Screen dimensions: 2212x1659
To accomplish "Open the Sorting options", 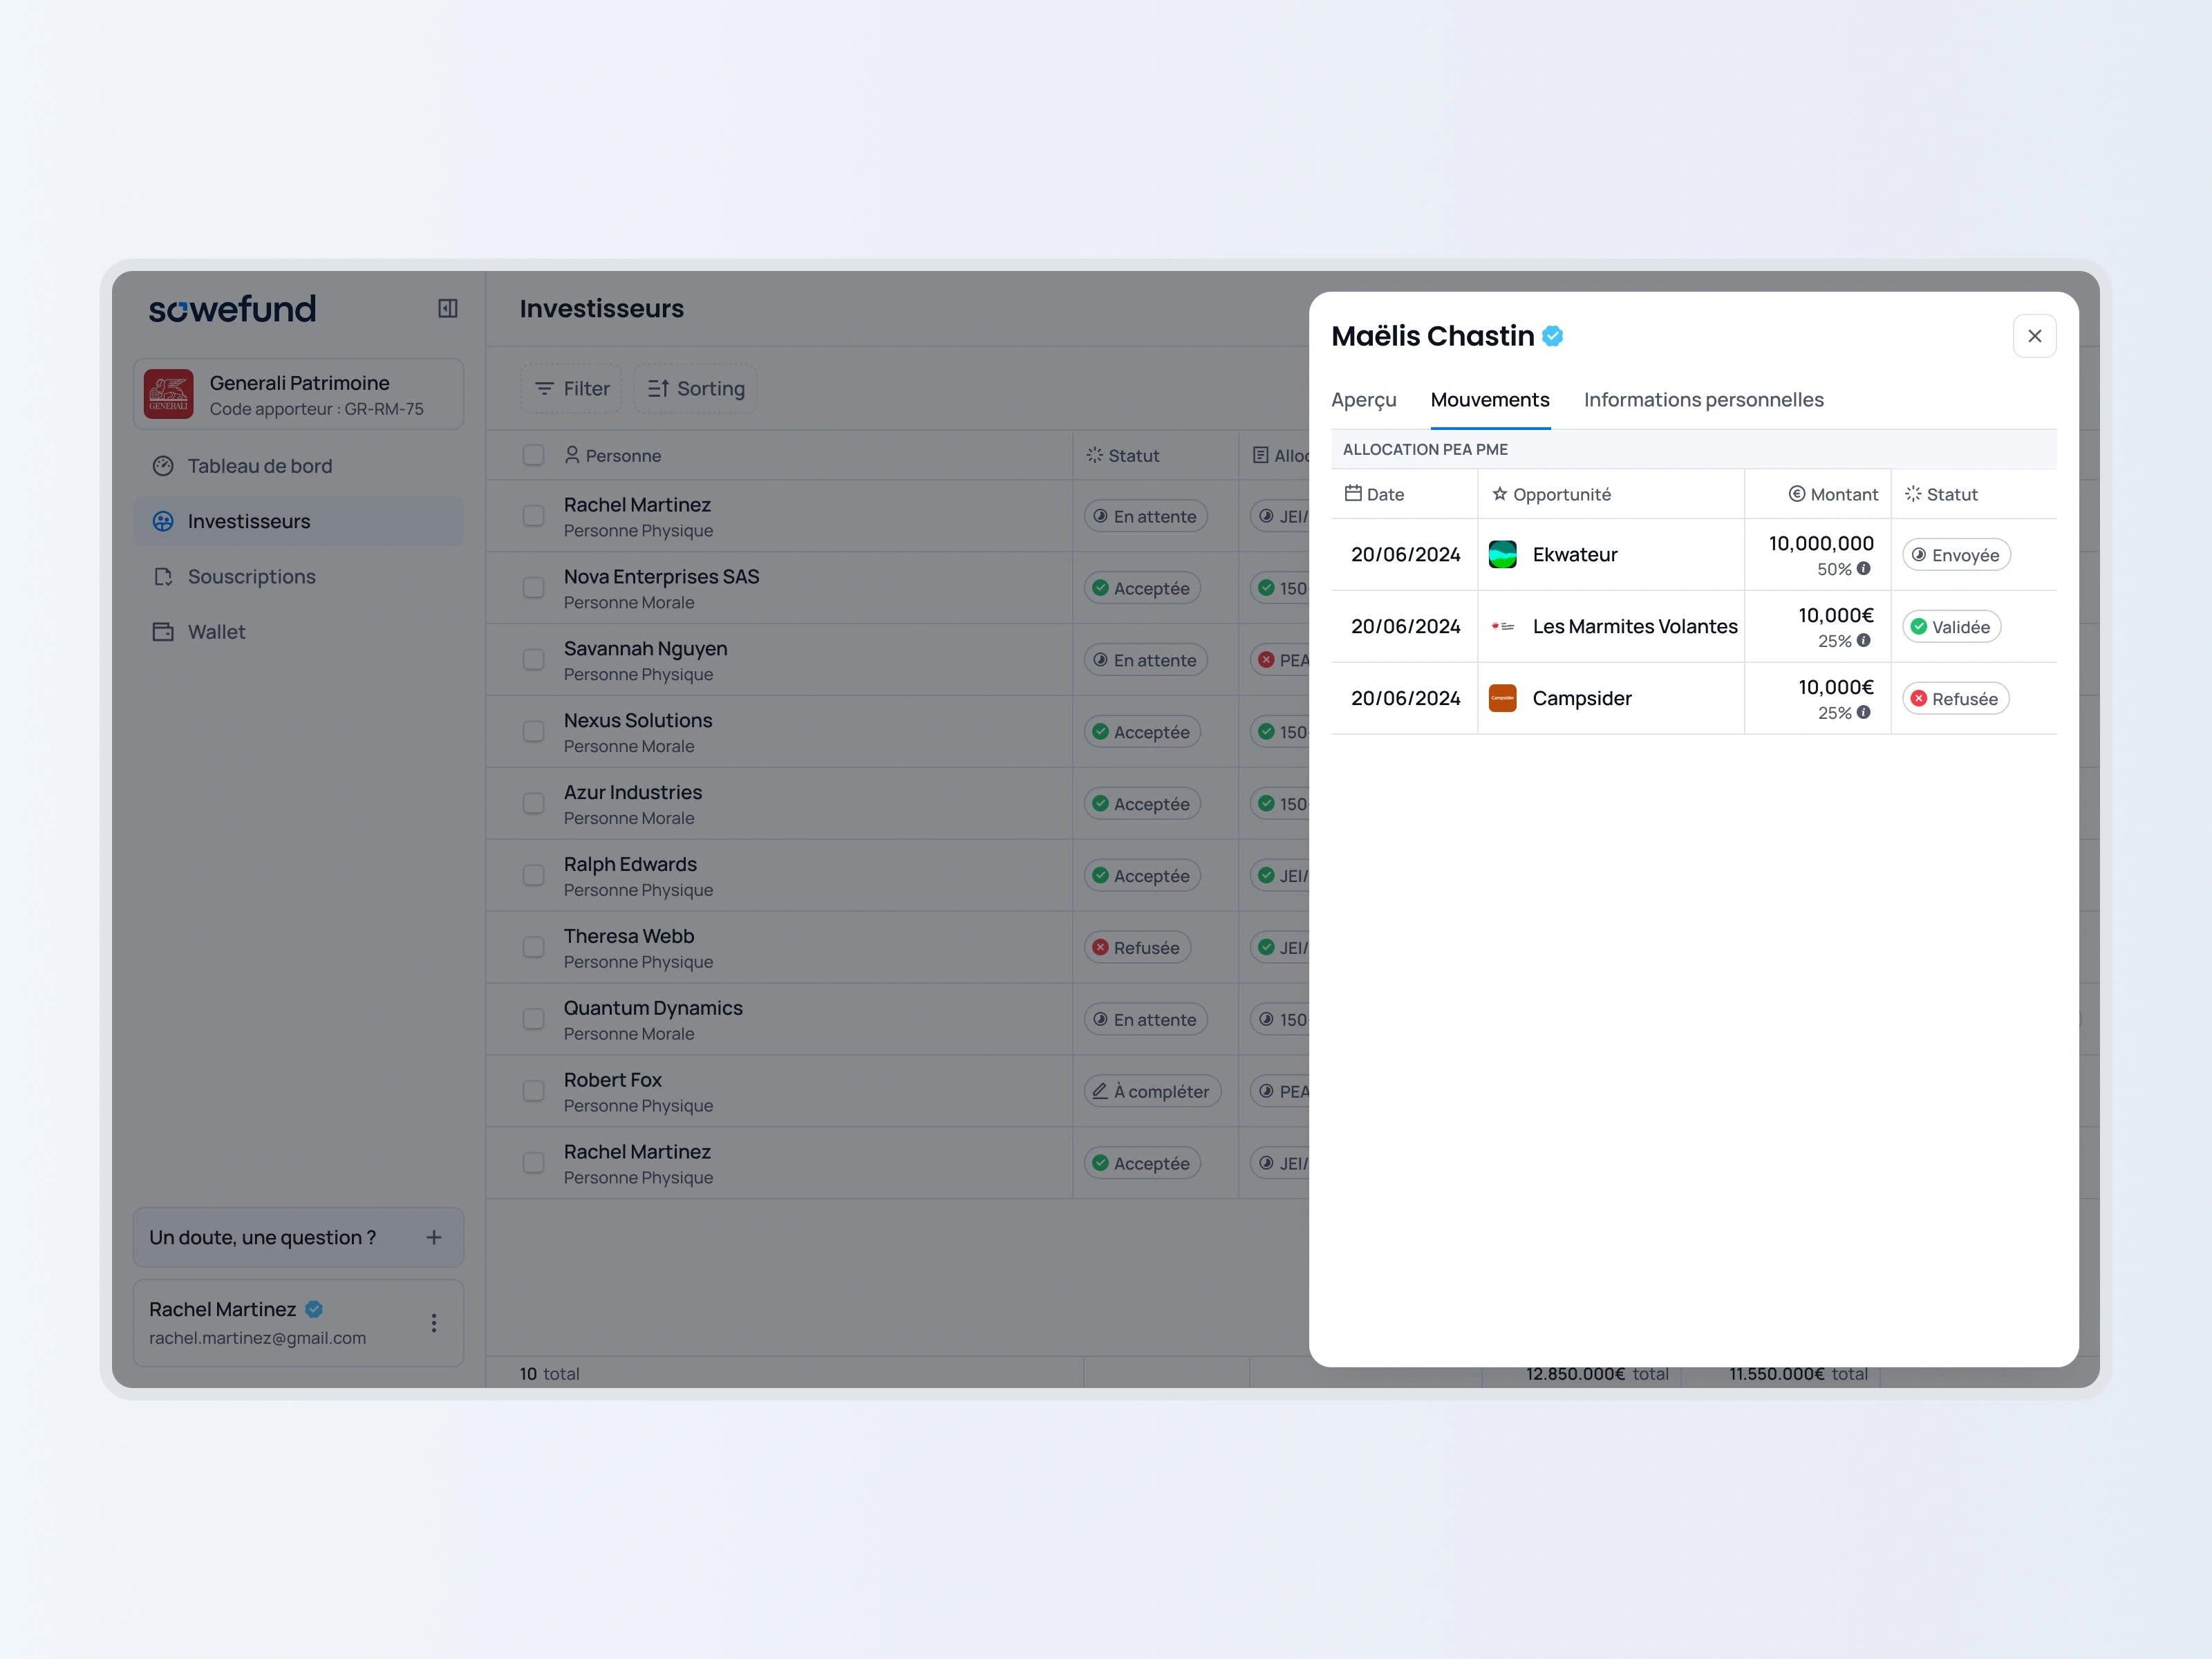I will [x=696, y=388].
